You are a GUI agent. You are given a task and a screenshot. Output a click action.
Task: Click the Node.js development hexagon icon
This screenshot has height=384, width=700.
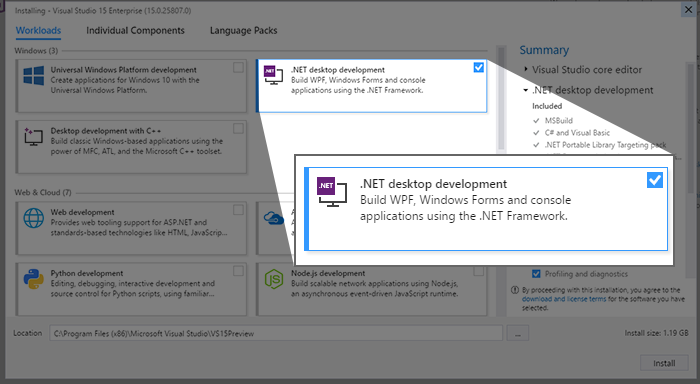pos(274,279)
